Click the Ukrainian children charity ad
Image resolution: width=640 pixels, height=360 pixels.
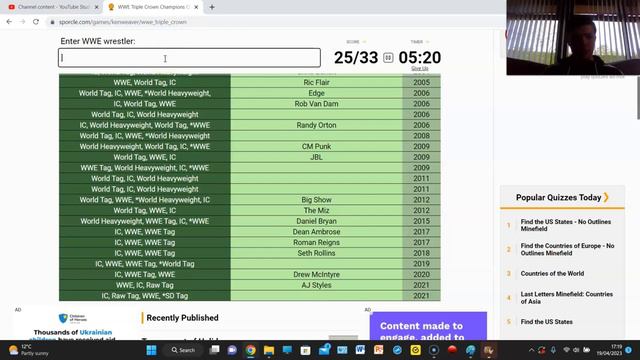[x=73, y=325]
